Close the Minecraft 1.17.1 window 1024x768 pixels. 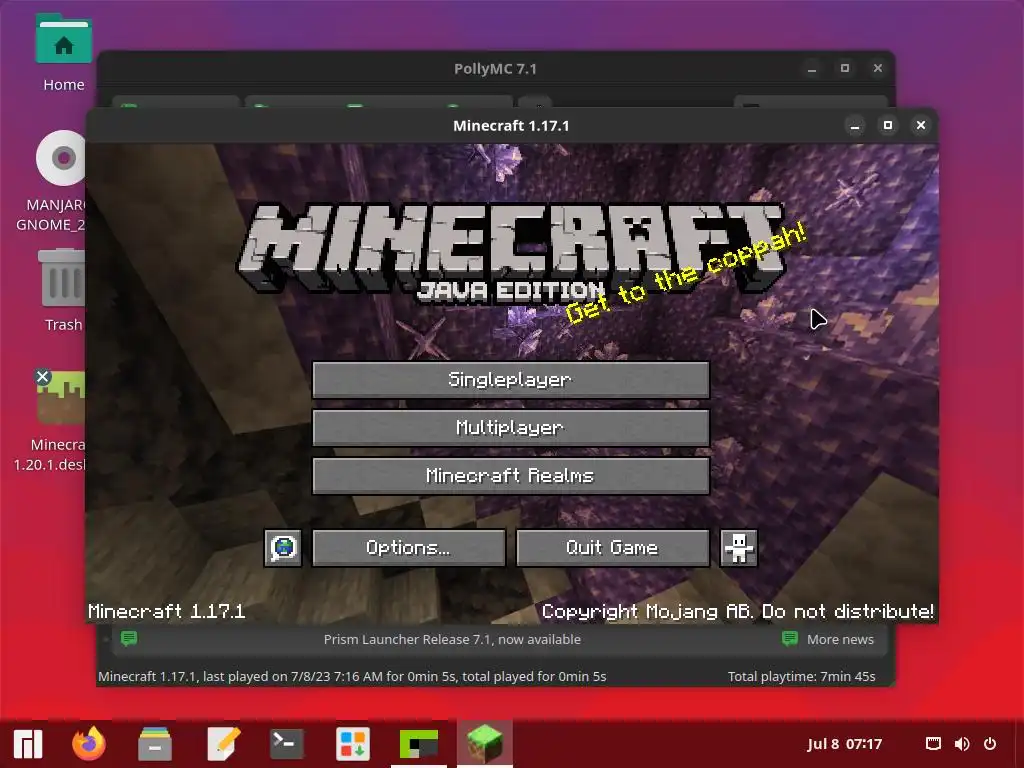point(921,125)
